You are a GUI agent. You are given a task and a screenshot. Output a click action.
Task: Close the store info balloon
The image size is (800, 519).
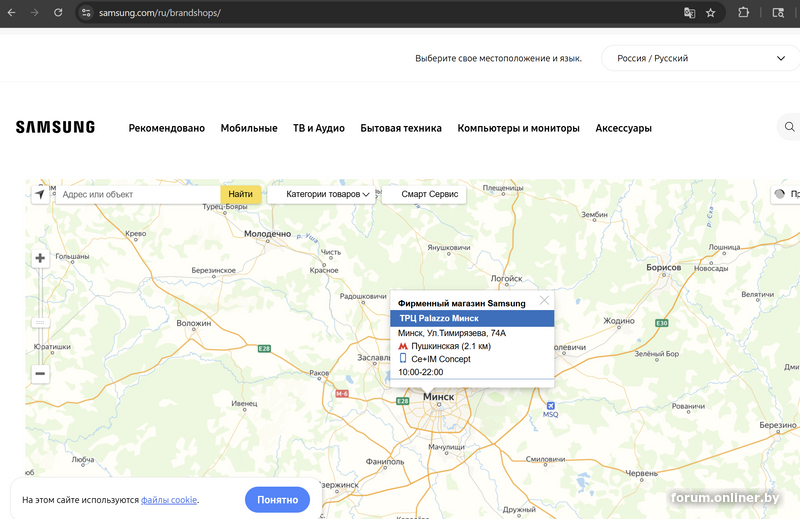point(544,300)
